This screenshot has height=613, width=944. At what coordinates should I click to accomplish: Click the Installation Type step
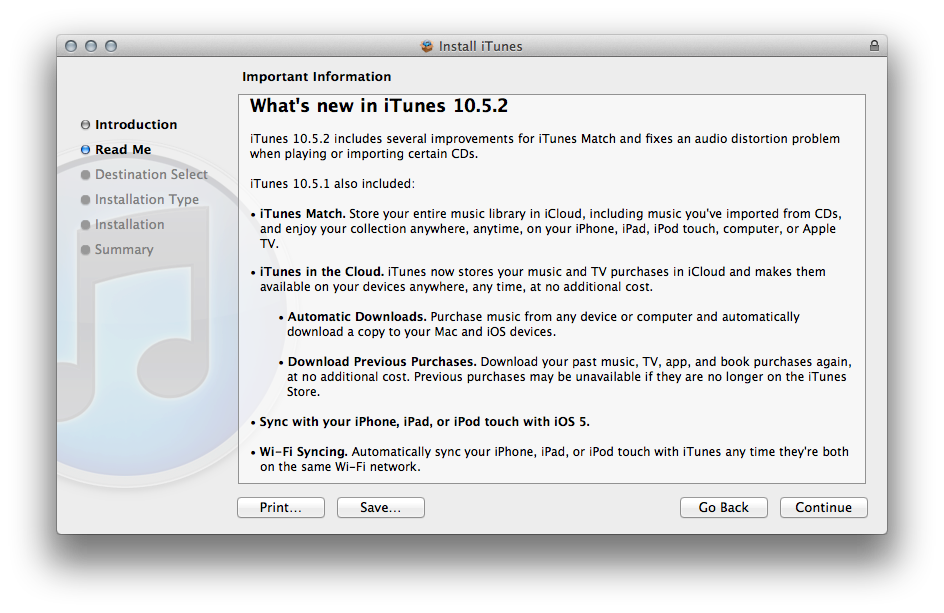[x=147, y=199]
